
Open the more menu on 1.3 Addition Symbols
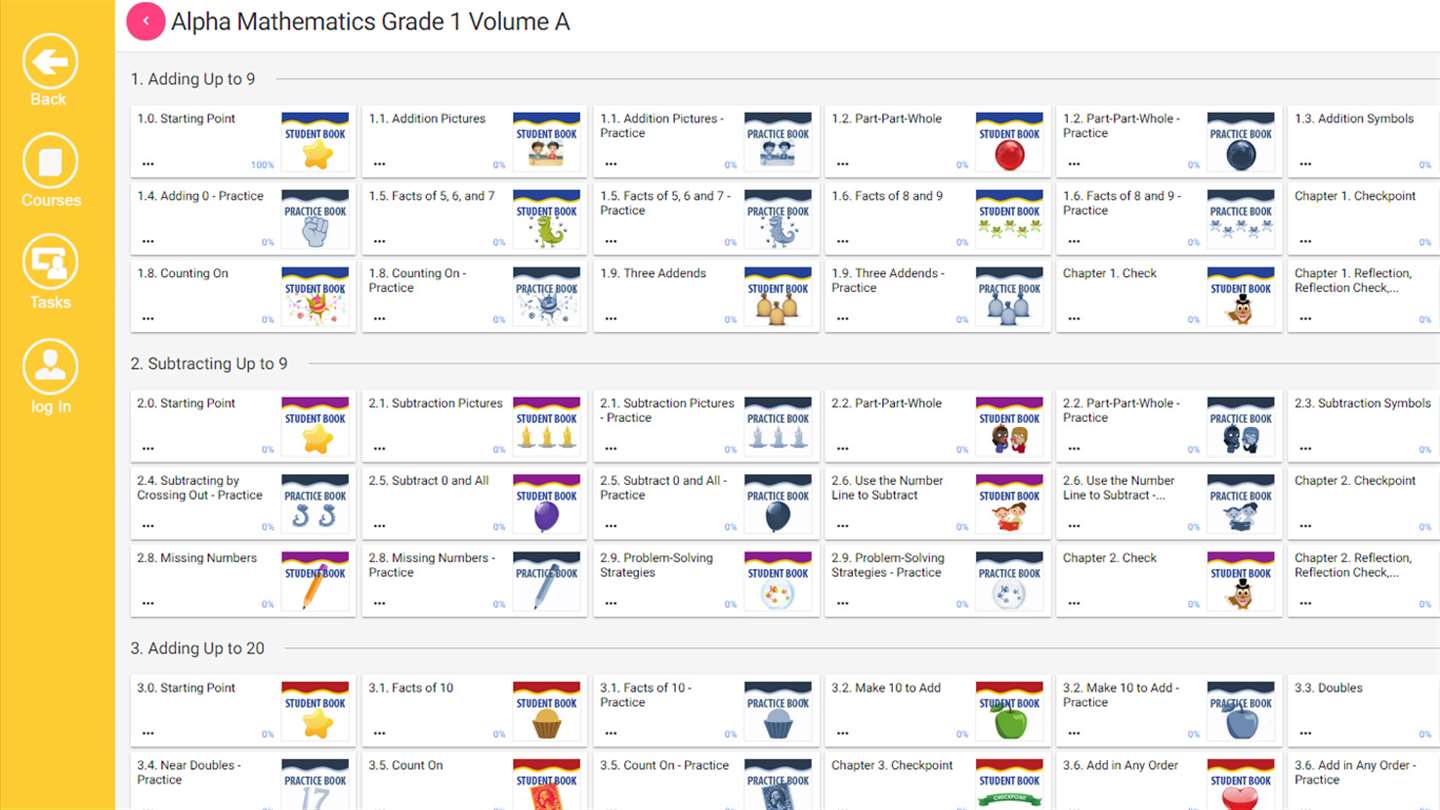[1305, 164]
